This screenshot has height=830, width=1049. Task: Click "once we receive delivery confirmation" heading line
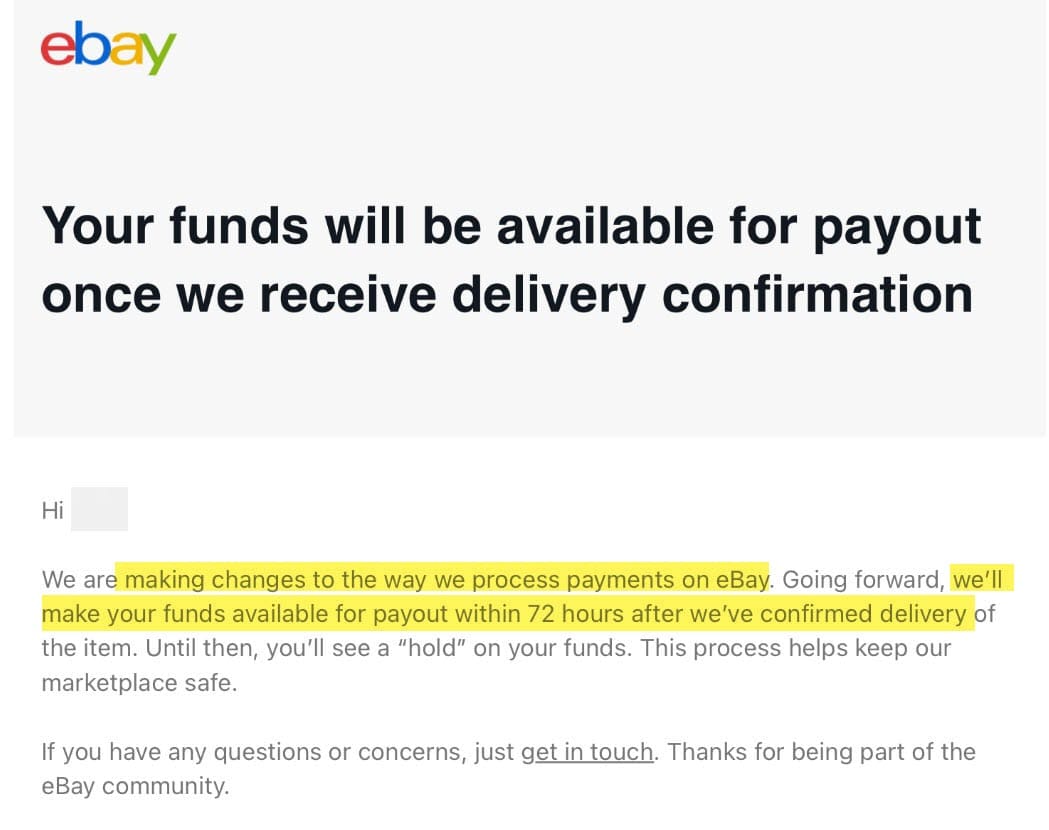click(507, 295)
